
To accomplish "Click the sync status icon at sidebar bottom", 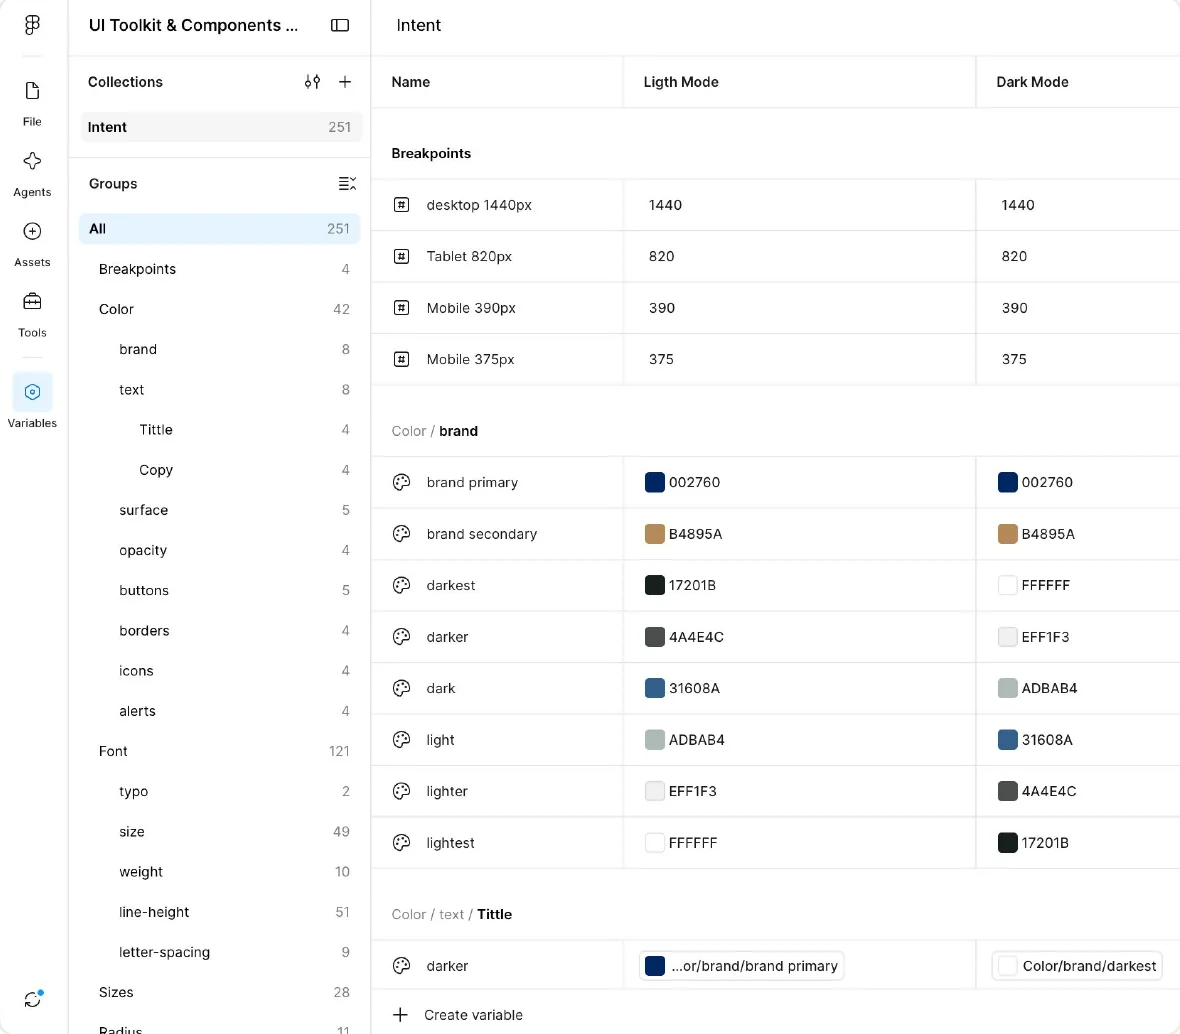I will 32,999.
